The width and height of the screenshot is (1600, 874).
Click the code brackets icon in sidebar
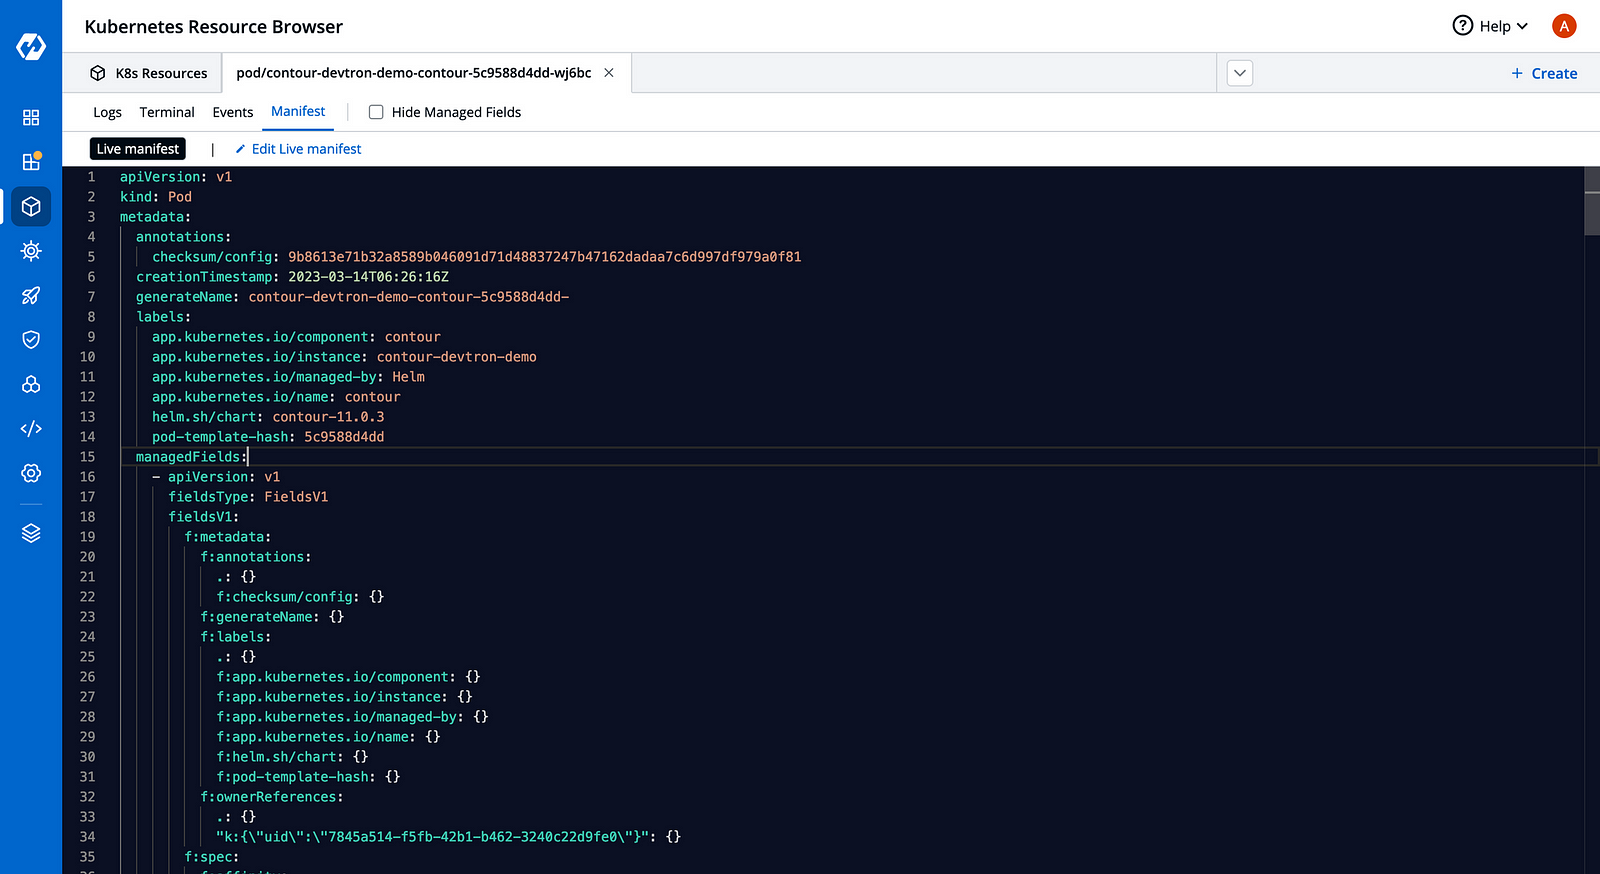click(x=31, y=429)
